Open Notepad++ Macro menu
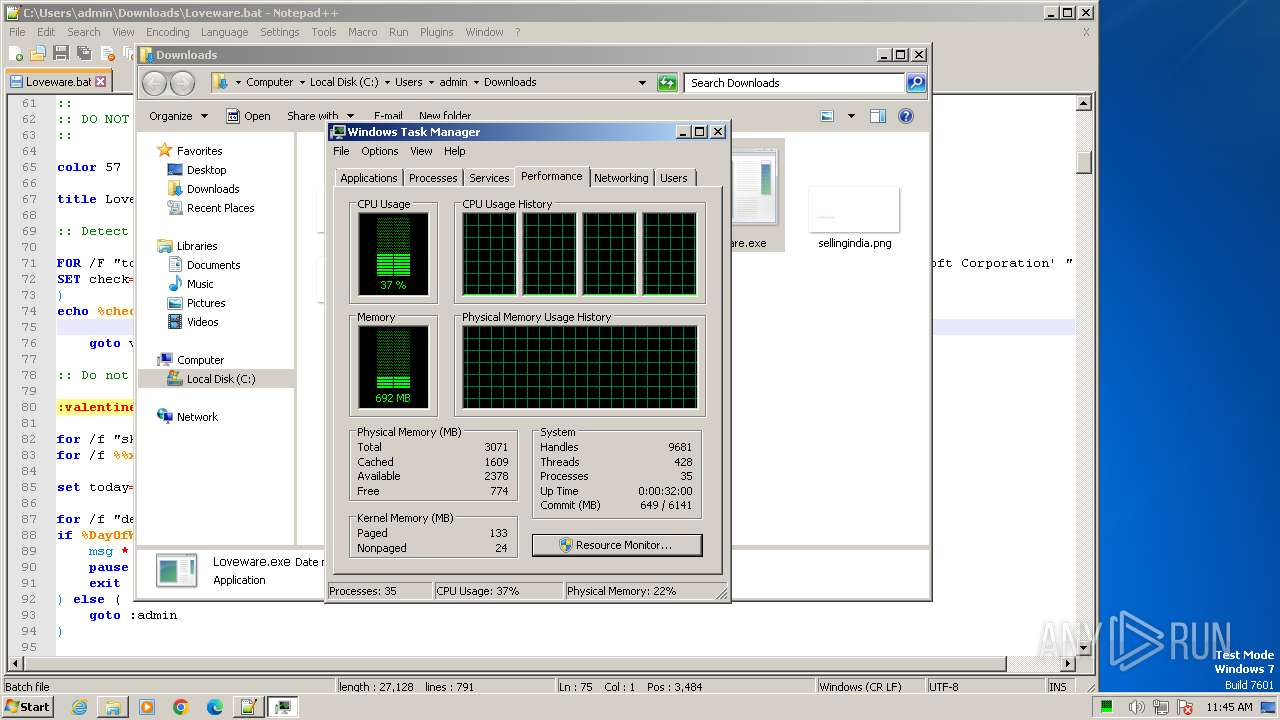Viewport: 1280px width, 720px height. [x=362, y=32]
